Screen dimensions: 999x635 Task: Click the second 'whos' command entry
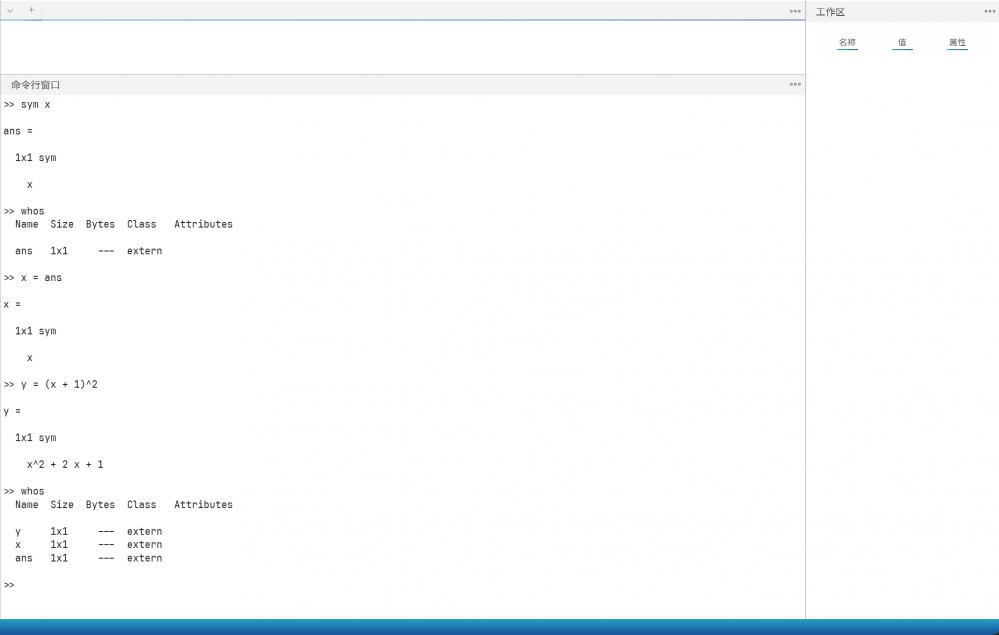pyautogui.click(x=32, y=492)
